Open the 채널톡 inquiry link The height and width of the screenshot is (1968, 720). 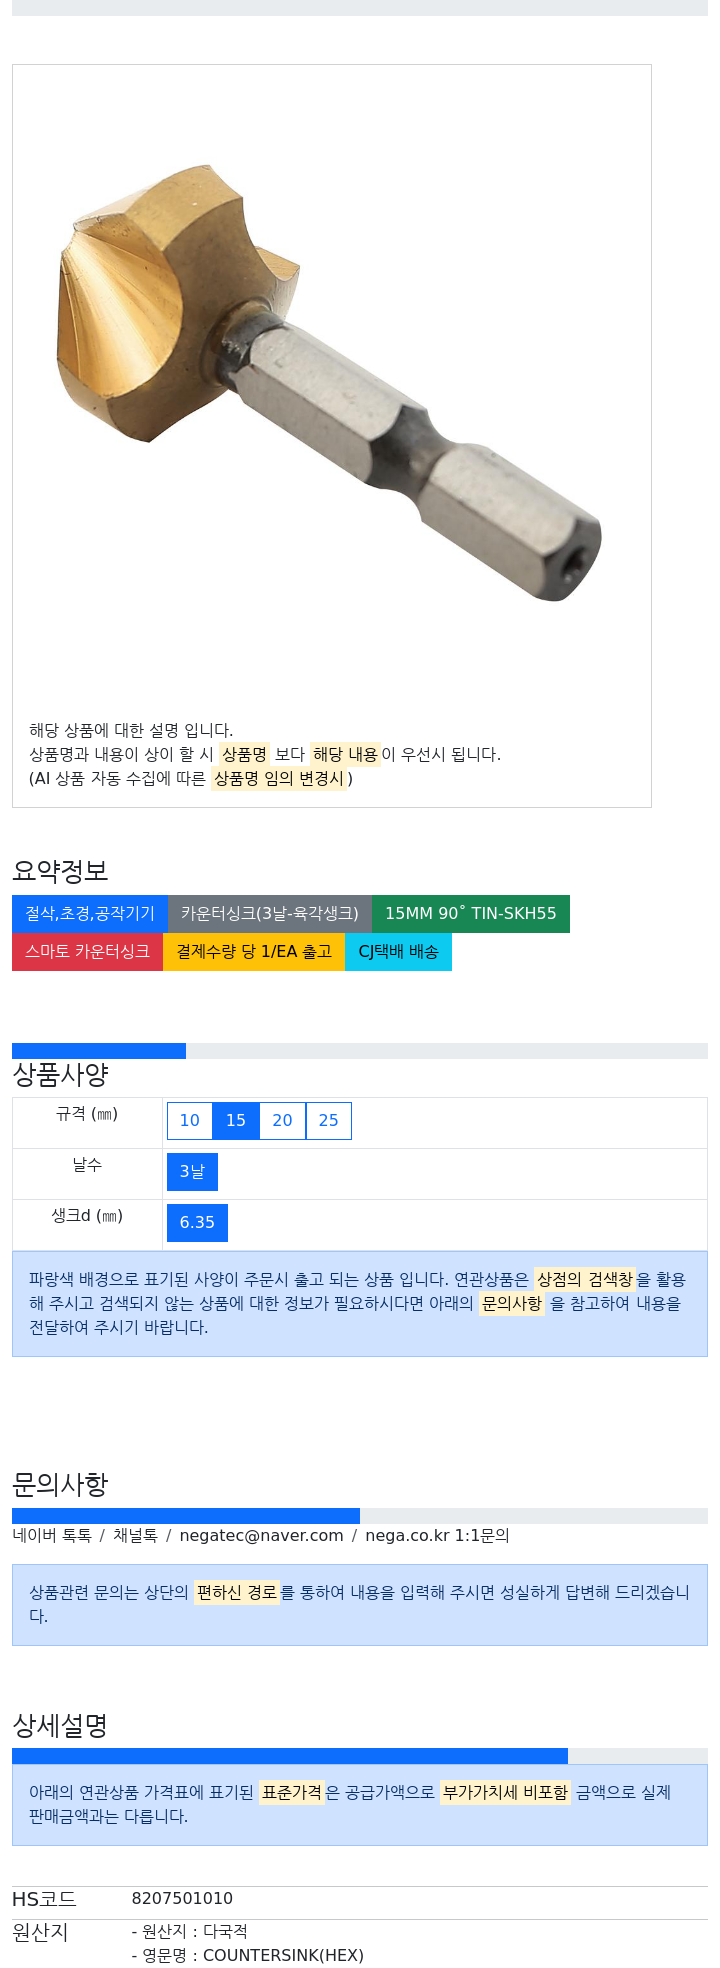tap(135, 1535)
